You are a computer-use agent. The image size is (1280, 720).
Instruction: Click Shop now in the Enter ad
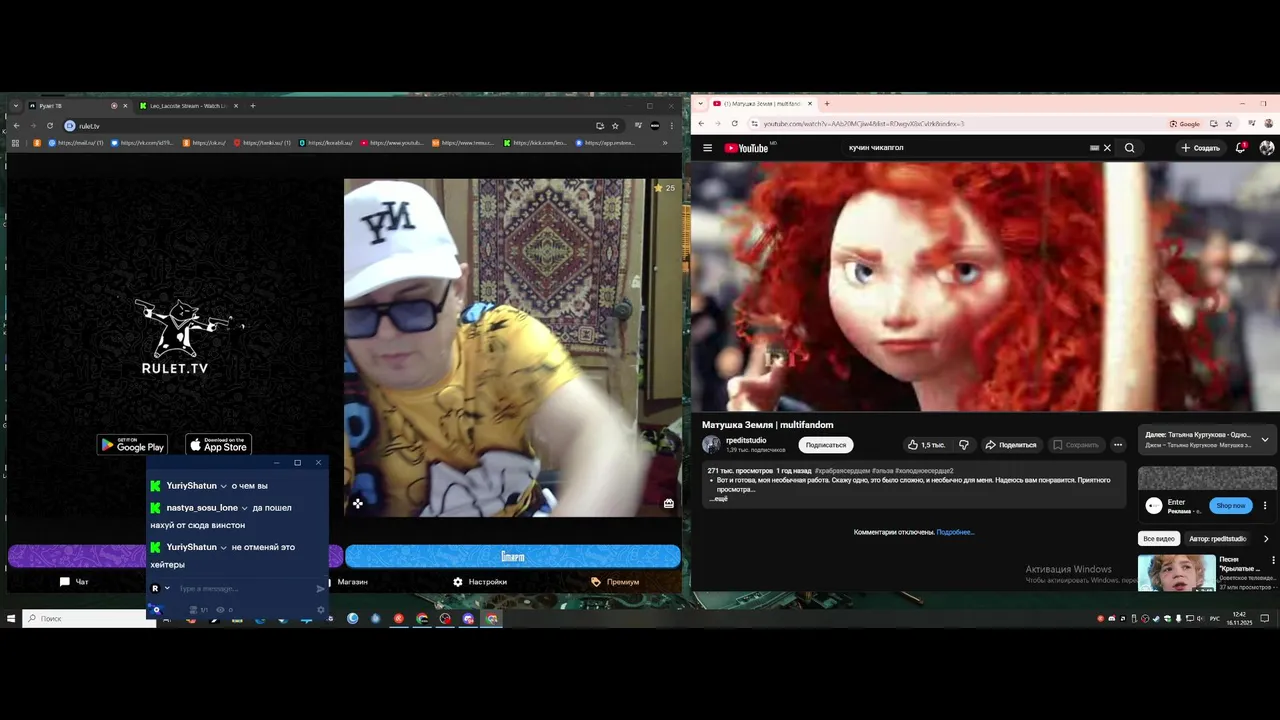[1231, 505]
